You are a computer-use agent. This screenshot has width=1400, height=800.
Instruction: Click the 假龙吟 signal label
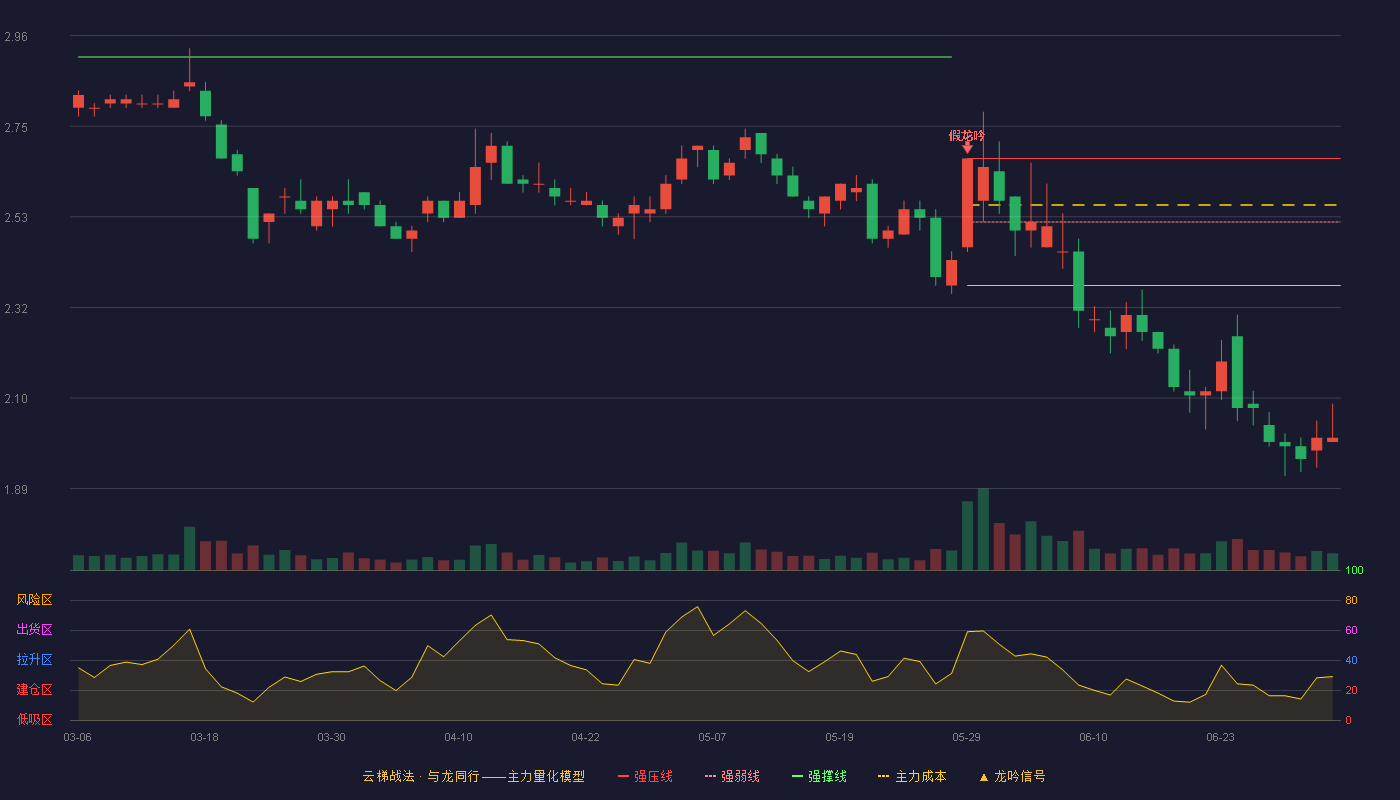[967, 135]
